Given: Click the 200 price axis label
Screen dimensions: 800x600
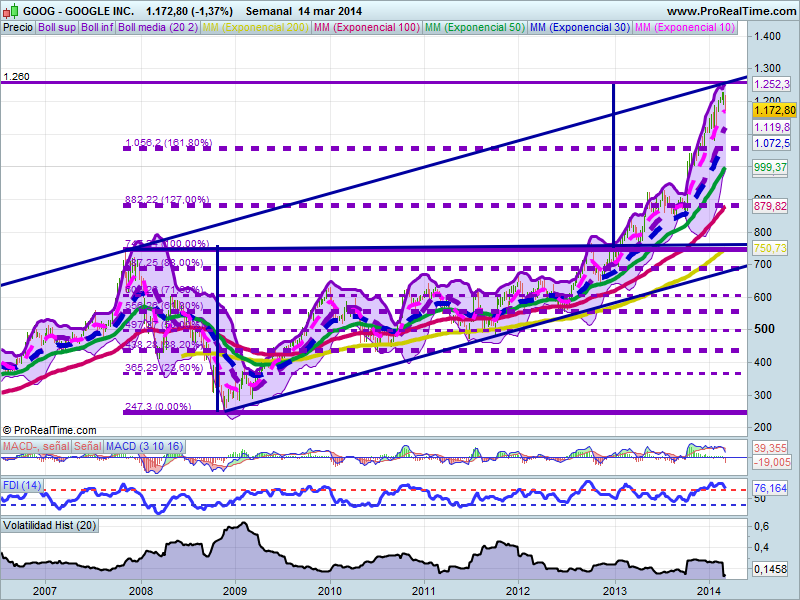Looking at the screenshot, I should click(x=763, y=427).
